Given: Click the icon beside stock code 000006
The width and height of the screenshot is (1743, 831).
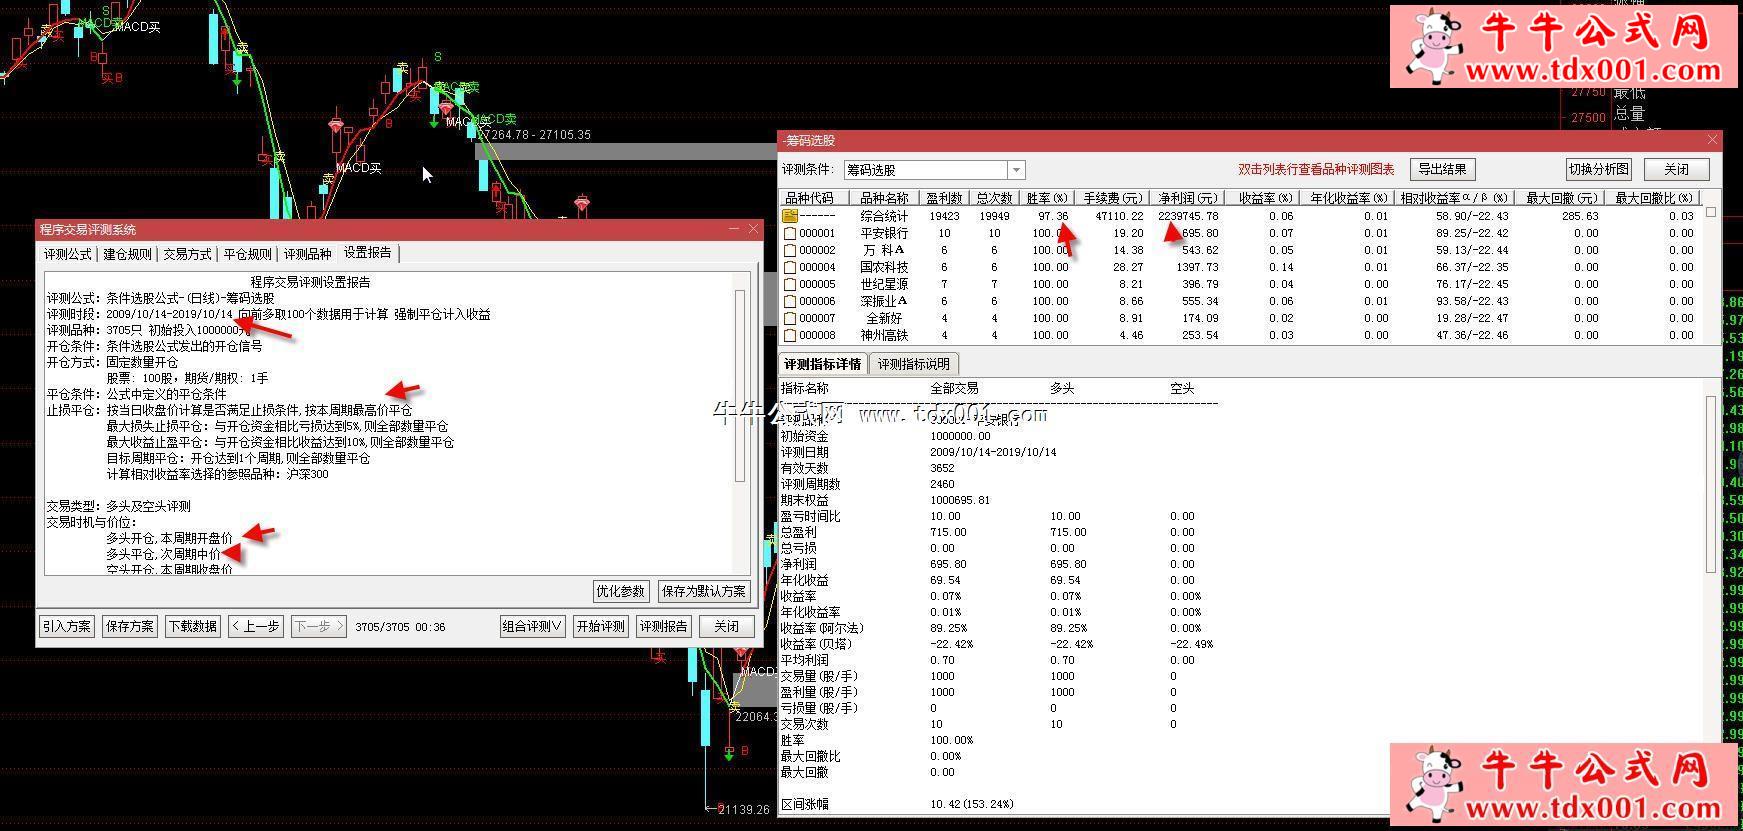Looking at the screenshot, I should [790, 301].
